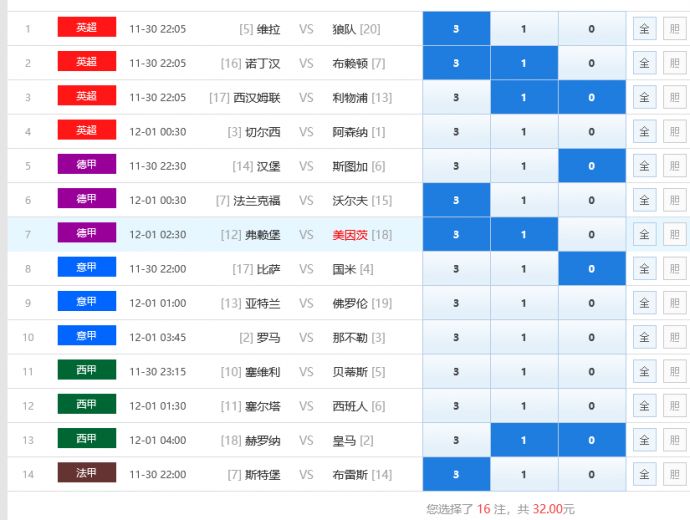
Task: Open the 美因茨 team link
Action: [350, 234]
